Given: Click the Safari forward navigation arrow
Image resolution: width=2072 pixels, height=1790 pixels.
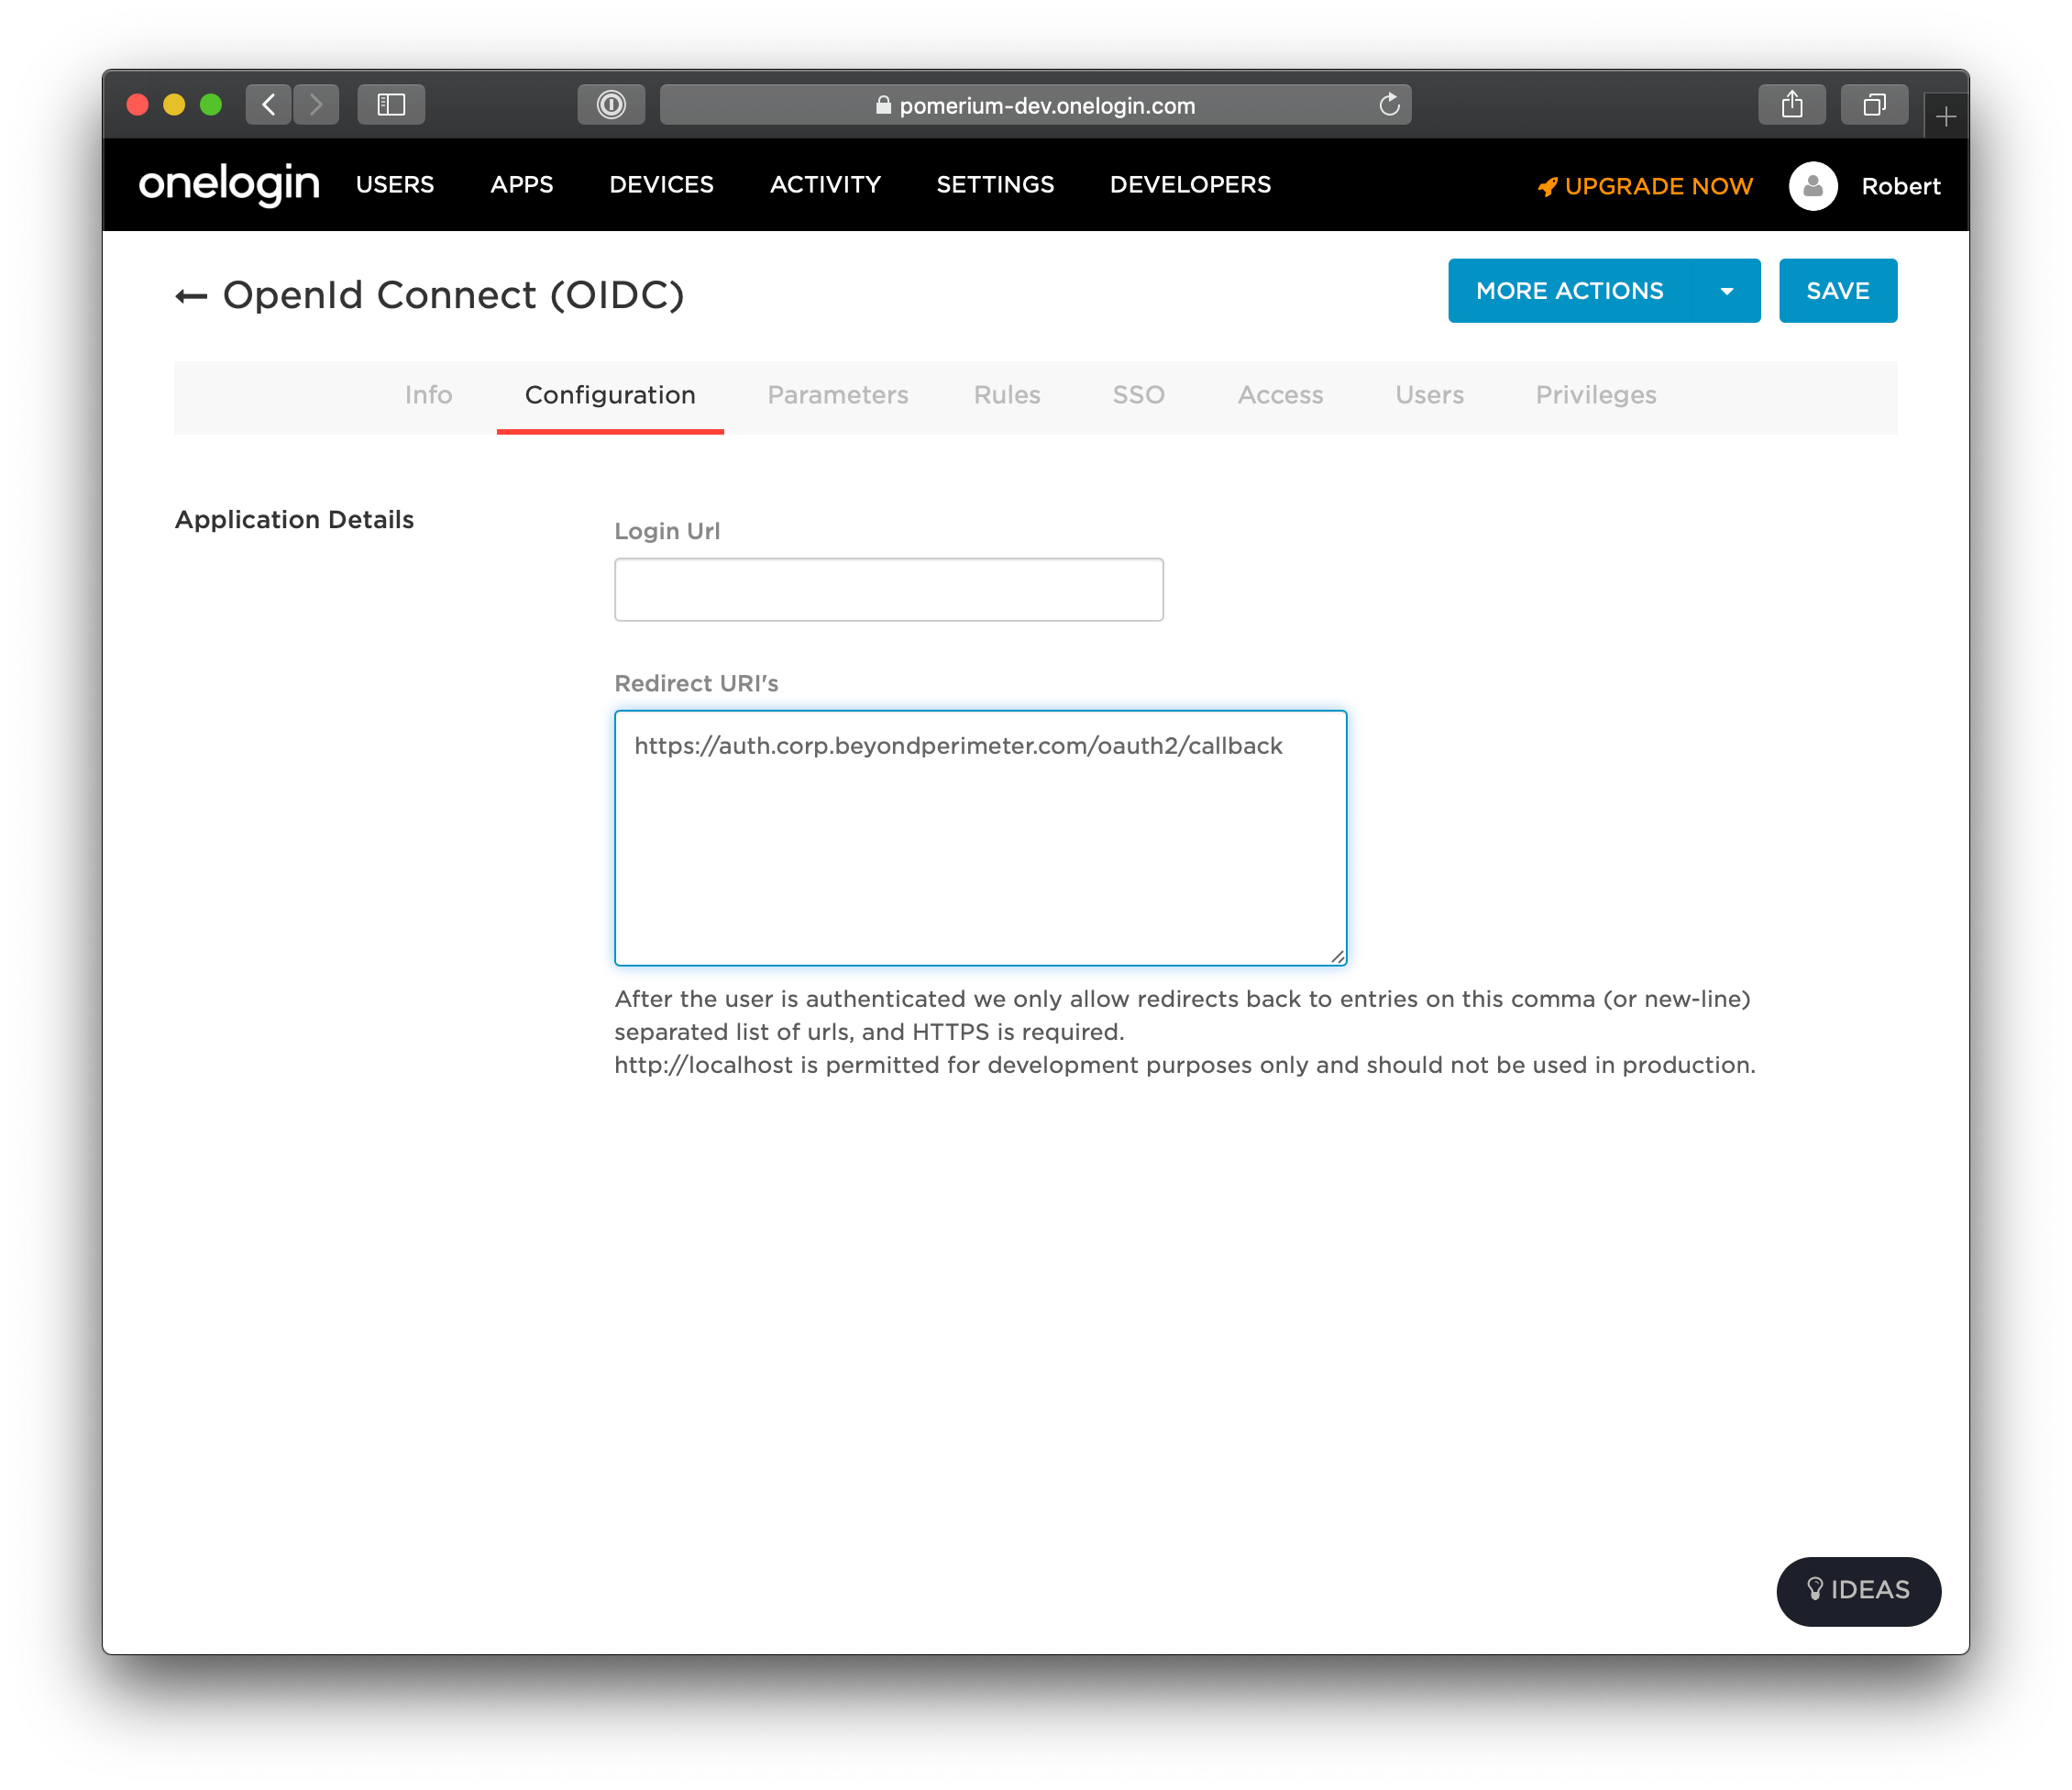Looking at the screenshot, I should pyautogui.click(x=316, y=104).
